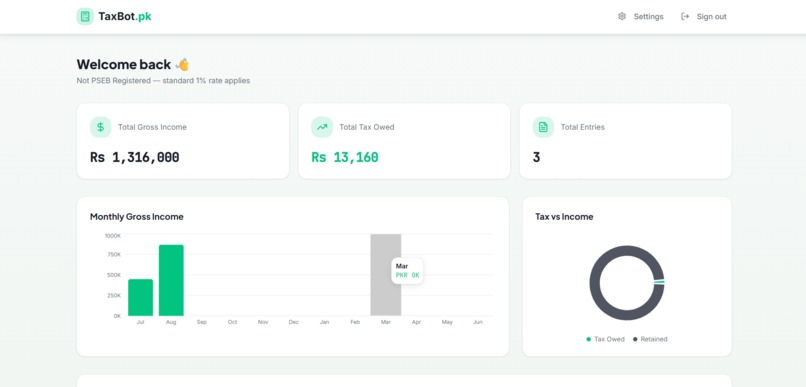The height and width of the screenshot is (387, 806).
Task: Click the Total Gross Income label
Action: pos(152,127)
